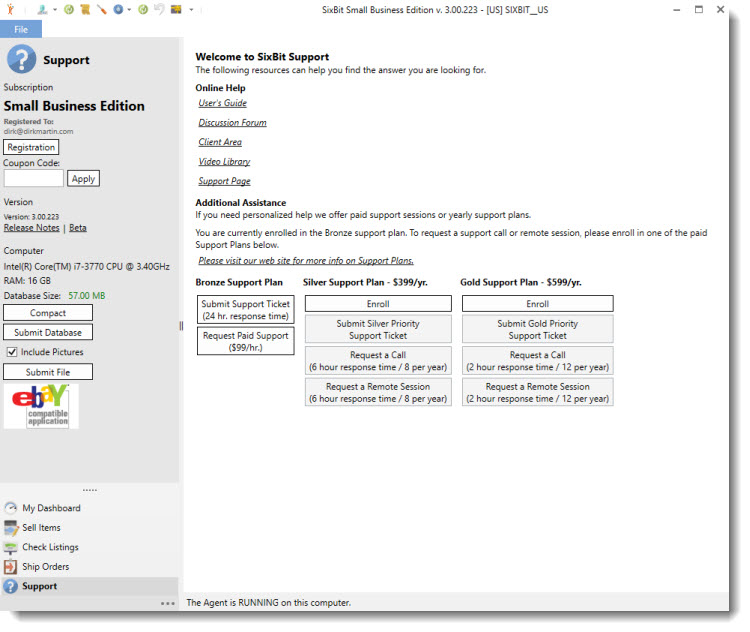750x632 pixels.
Task: Click the screwdriver tool icon in toolbar
Action: 101,9
